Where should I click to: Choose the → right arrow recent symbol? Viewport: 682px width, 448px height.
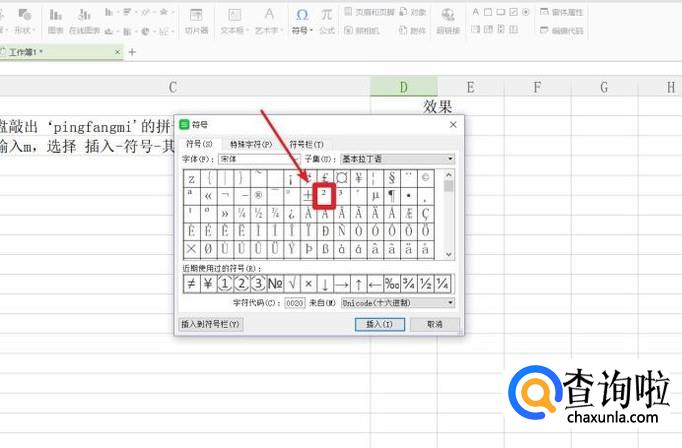pyautogui.click(x=342, y=284)
